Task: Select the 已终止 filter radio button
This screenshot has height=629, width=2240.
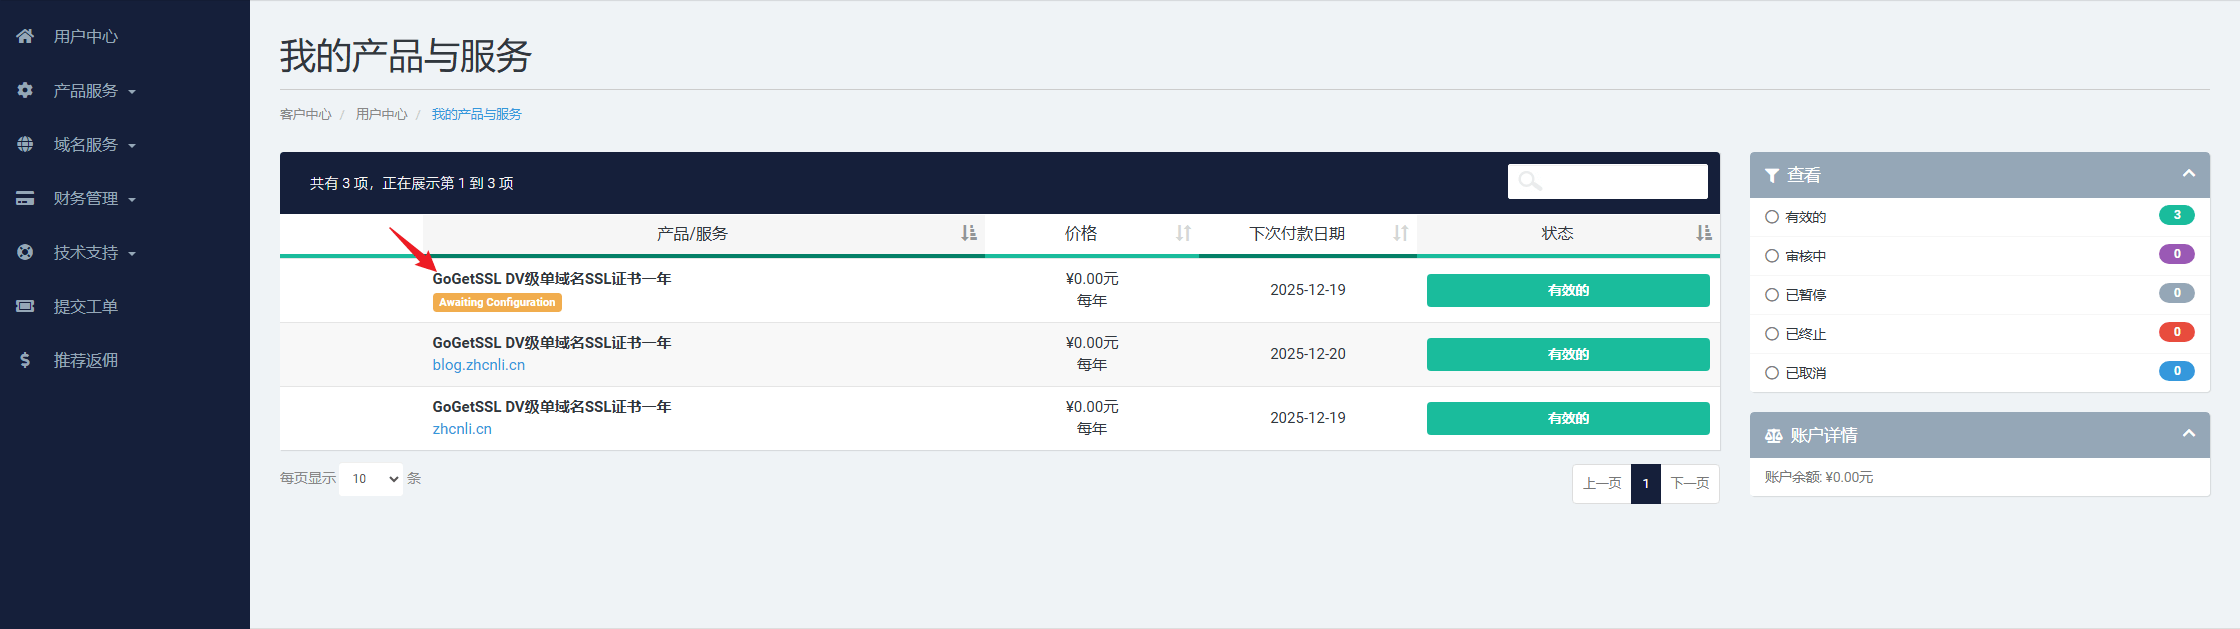Action: [1772, 334]
